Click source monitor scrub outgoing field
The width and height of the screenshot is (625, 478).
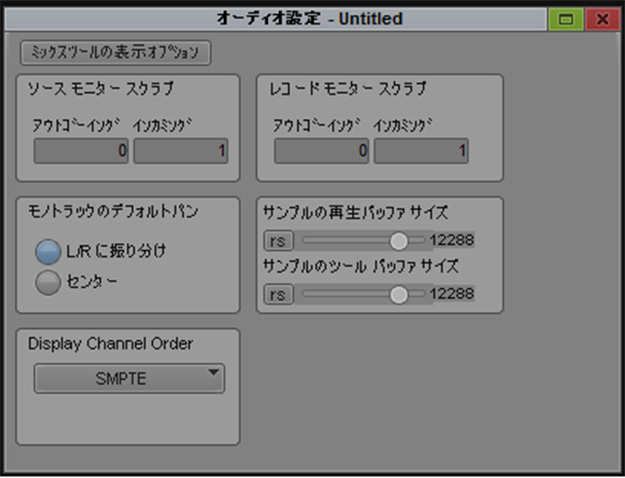pos(81,151)
